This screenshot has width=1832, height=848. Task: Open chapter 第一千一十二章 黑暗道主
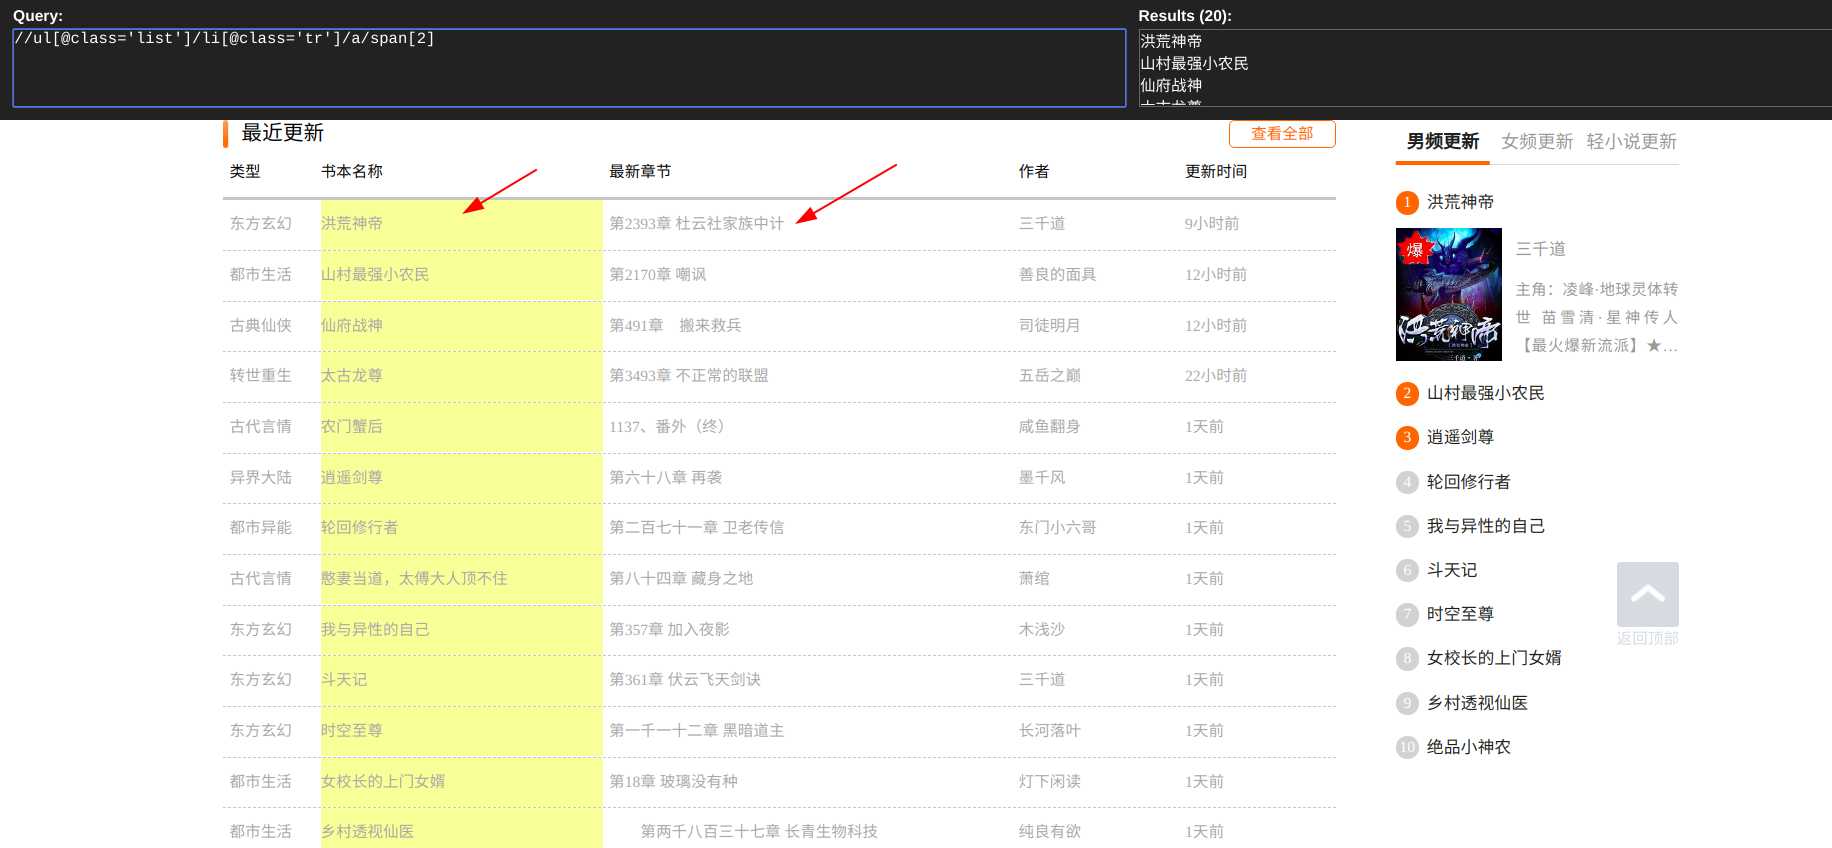coord(696,730)
